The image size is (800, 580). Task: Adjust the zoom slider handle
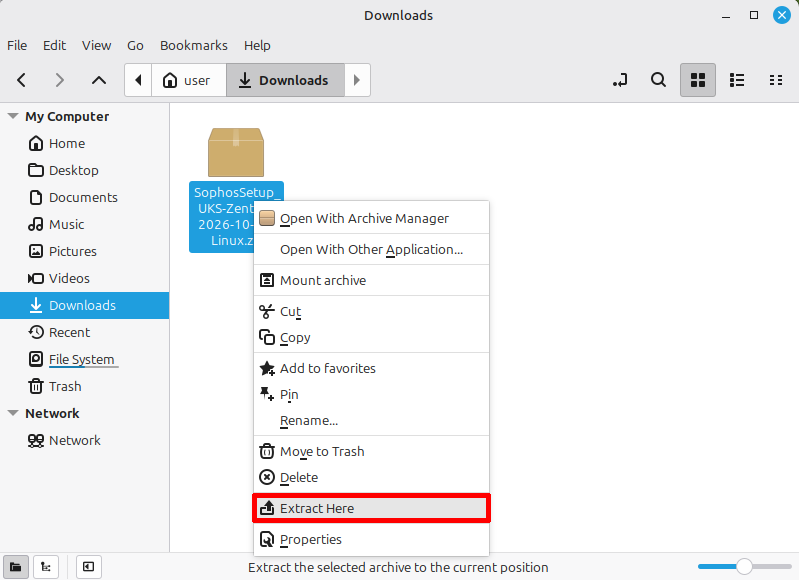tap(744, 566)
